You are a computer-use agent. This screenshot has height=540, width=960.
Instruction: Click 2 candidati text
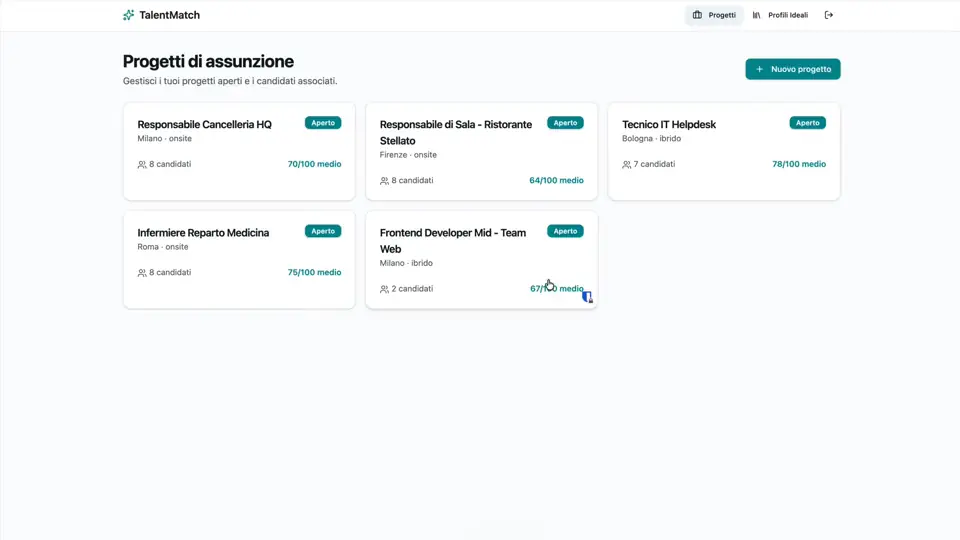pyautogui.click(x=413, y=288)
